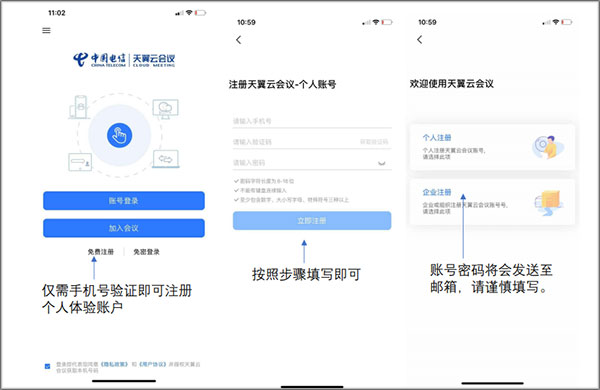Screen dimensions: 600x390
Task: Tap the 账号登录 button
Action: tap(124, 201)
